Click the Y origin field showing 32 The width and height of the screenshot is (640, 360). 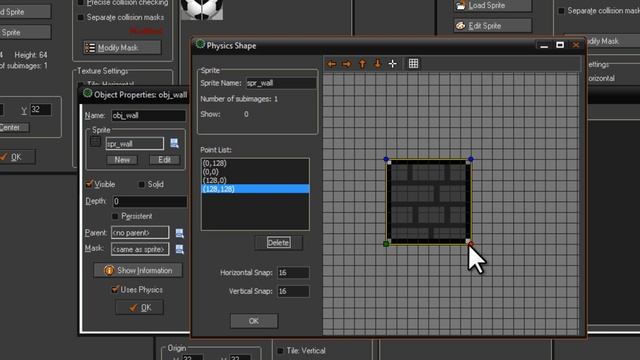pos(41,109)
